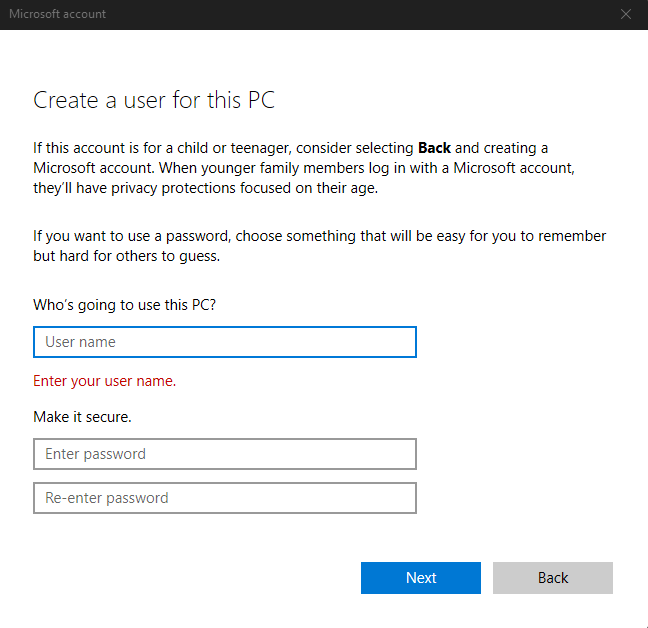Click the bold word 'Back' in paragraph
This screenshot has height=628, width=648.
[434, 148]
